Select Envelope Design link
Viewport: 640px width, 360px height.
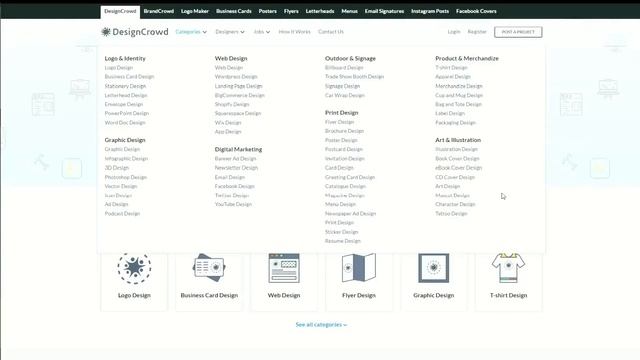(x=124, y=104)
